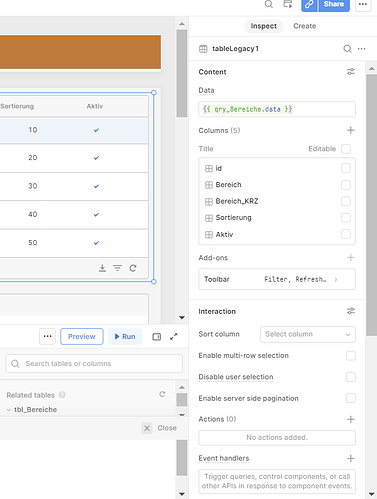377x499 pixels.
Task: Select the table row with Sortierung 20
Action: tap(74, 158)
